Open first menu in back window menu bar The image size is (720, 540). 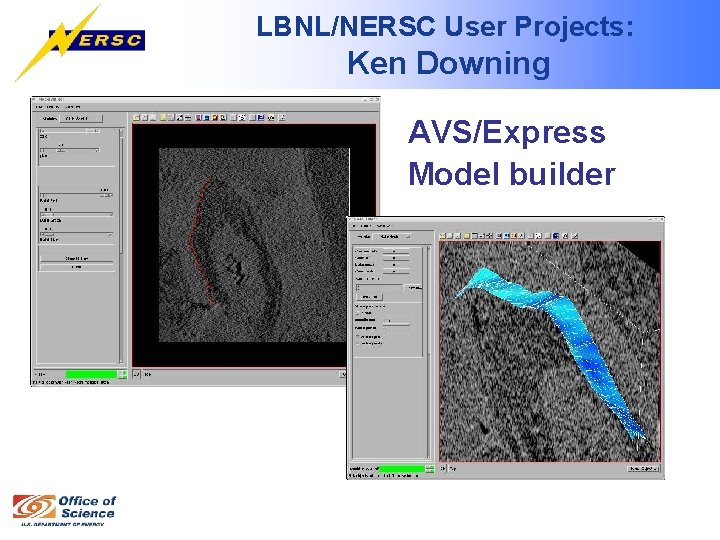pyautogui.click(x=39, y=107)
